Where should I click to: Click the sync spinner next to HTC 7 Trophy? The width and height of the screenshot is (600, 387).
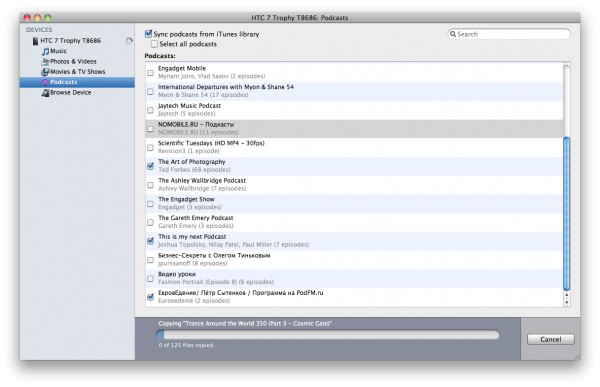point(129,41)
